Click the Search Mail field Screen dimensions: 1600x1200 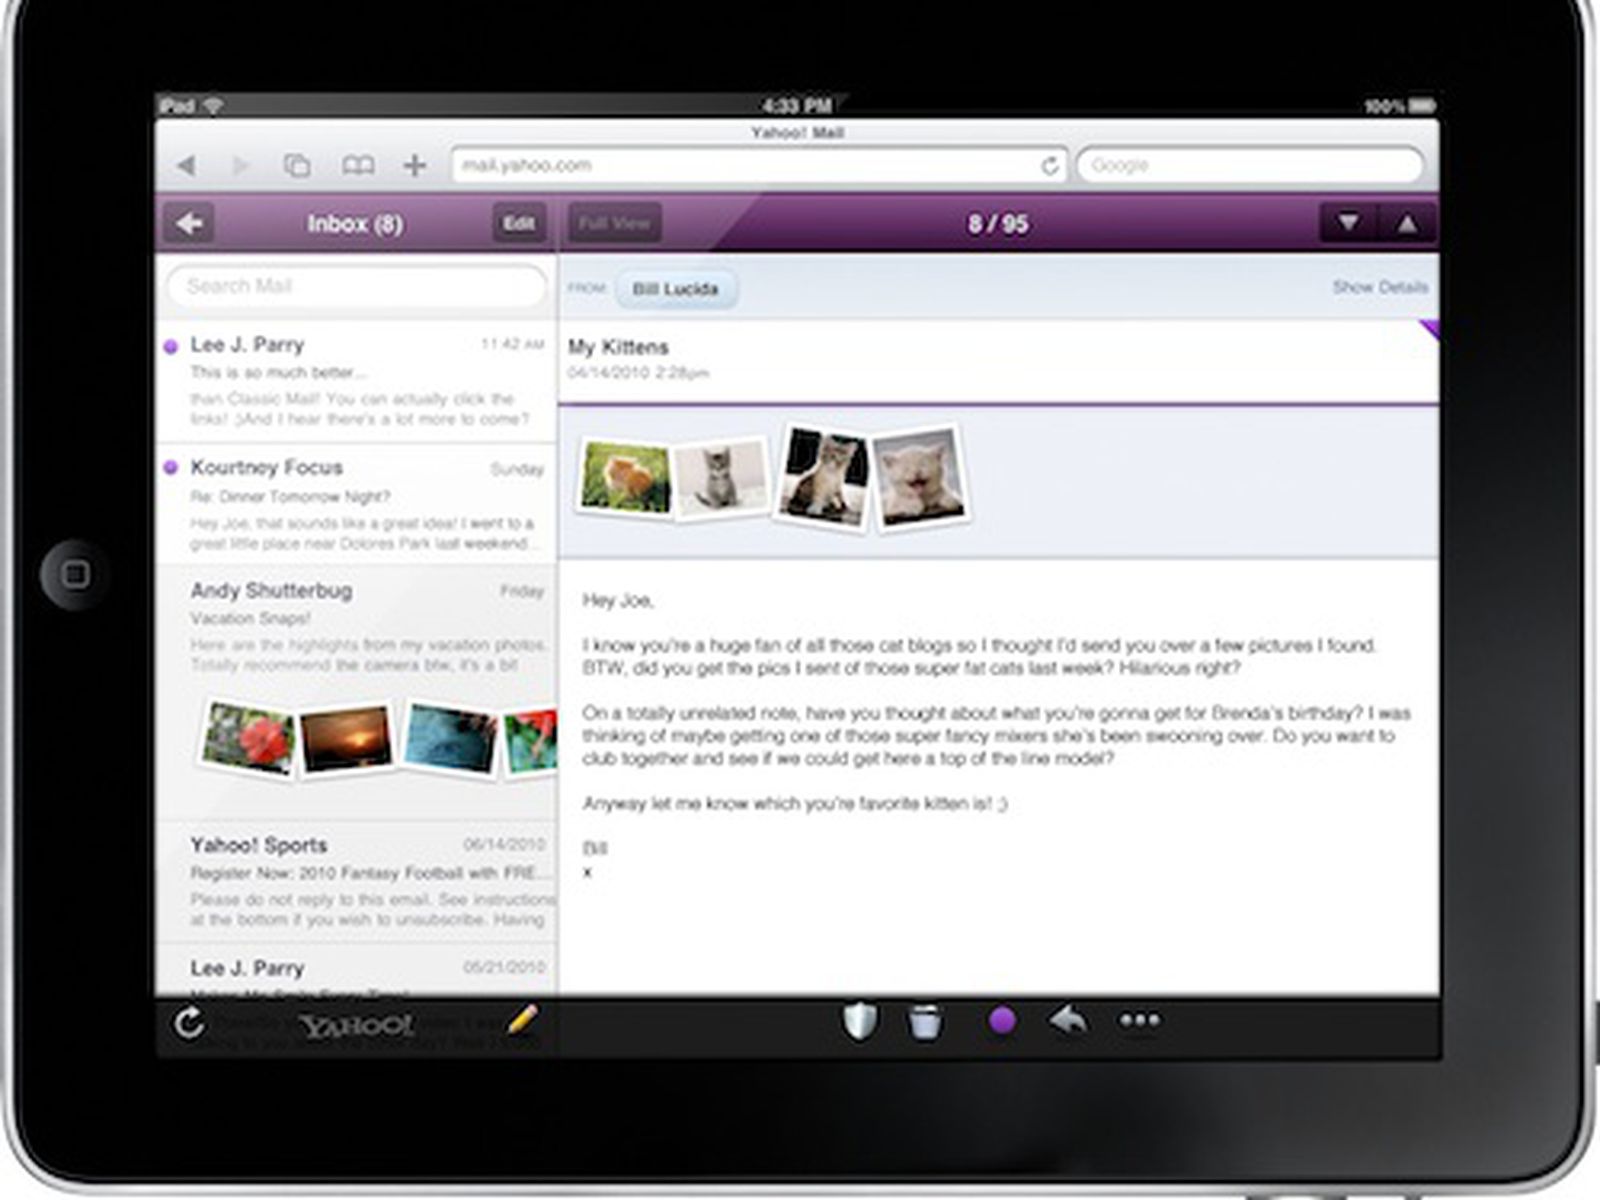(357, 286)
